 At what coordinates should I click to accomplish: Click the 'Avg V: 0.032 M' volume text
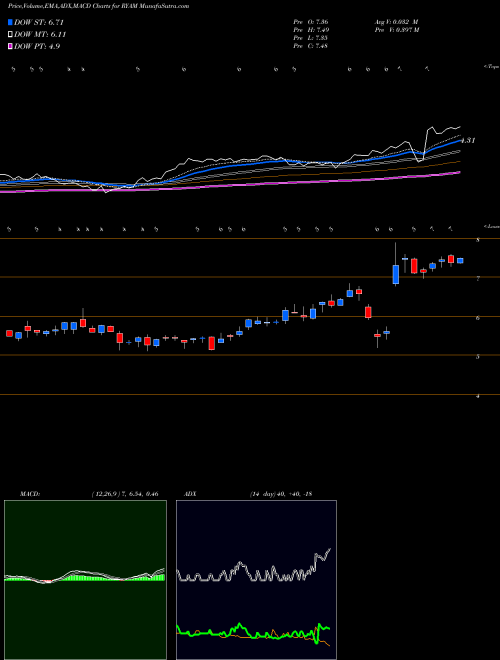[397, 21]
